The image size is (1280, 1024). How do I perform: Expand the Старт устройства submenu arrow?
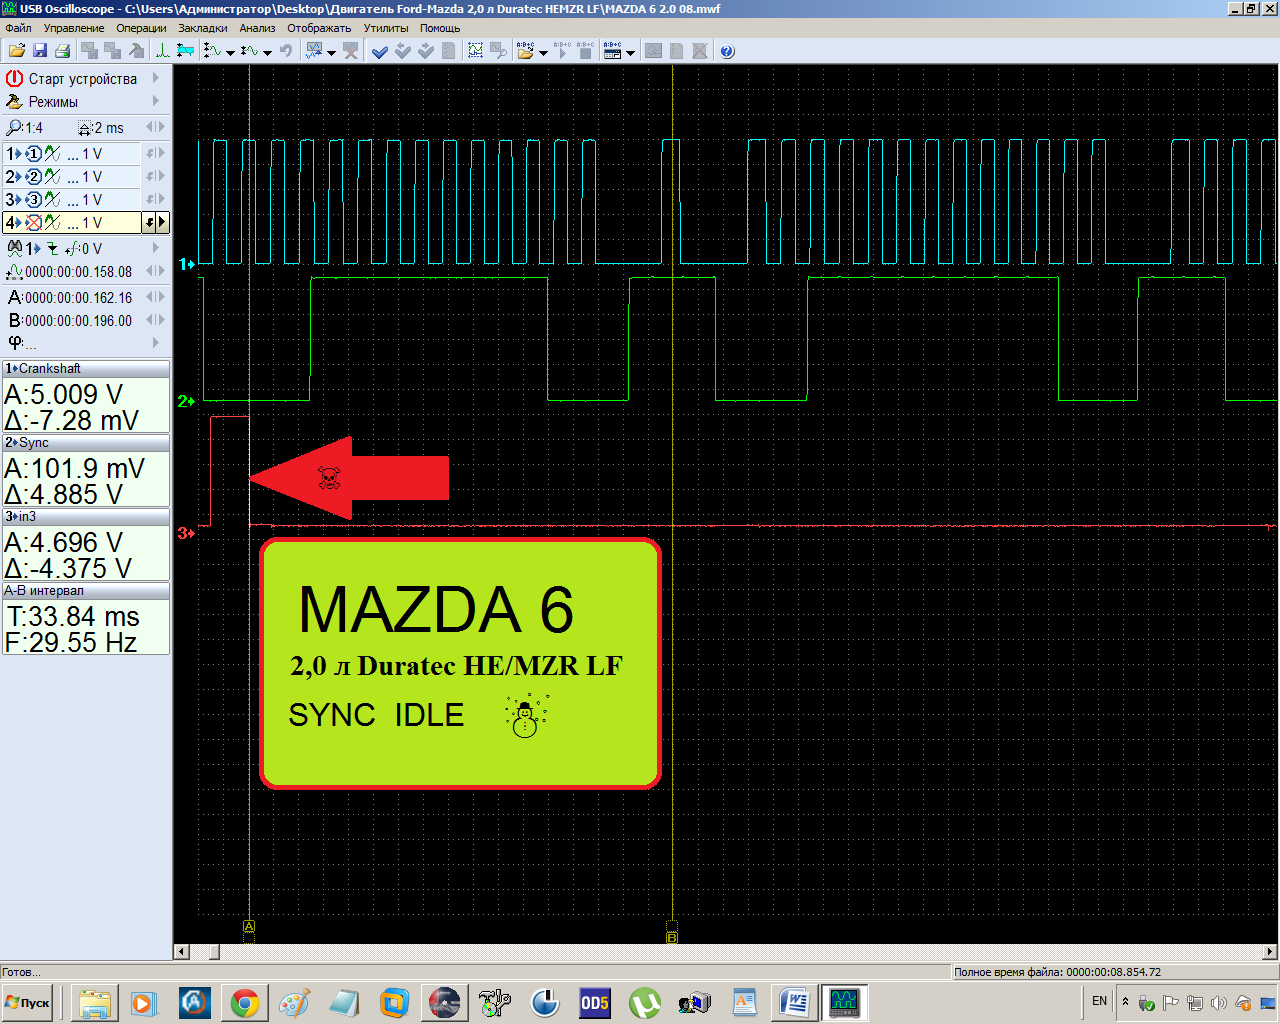(156, 78)
